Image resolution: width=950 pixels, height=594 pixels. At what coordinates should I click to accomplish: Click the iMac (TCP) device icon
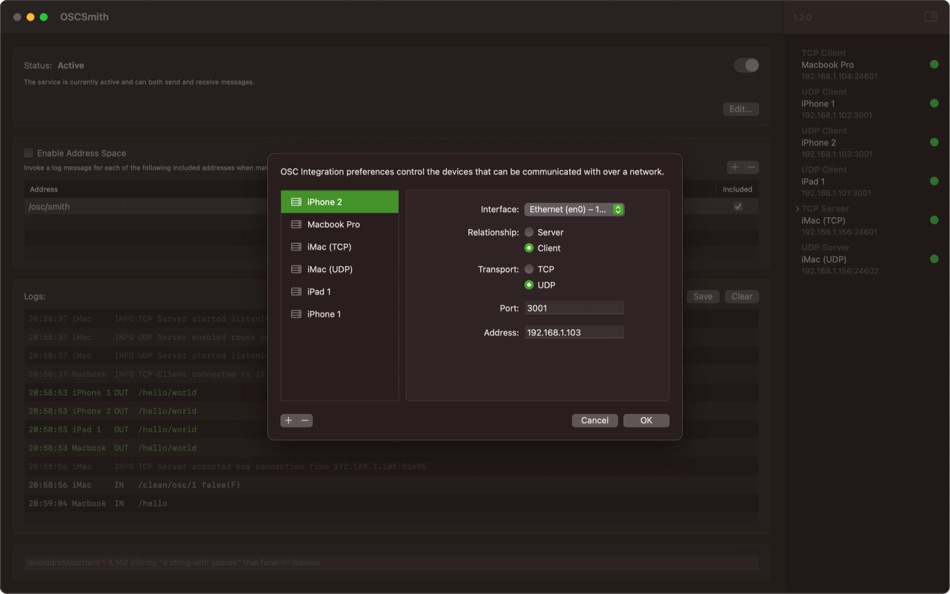click(x=296, y=247)
